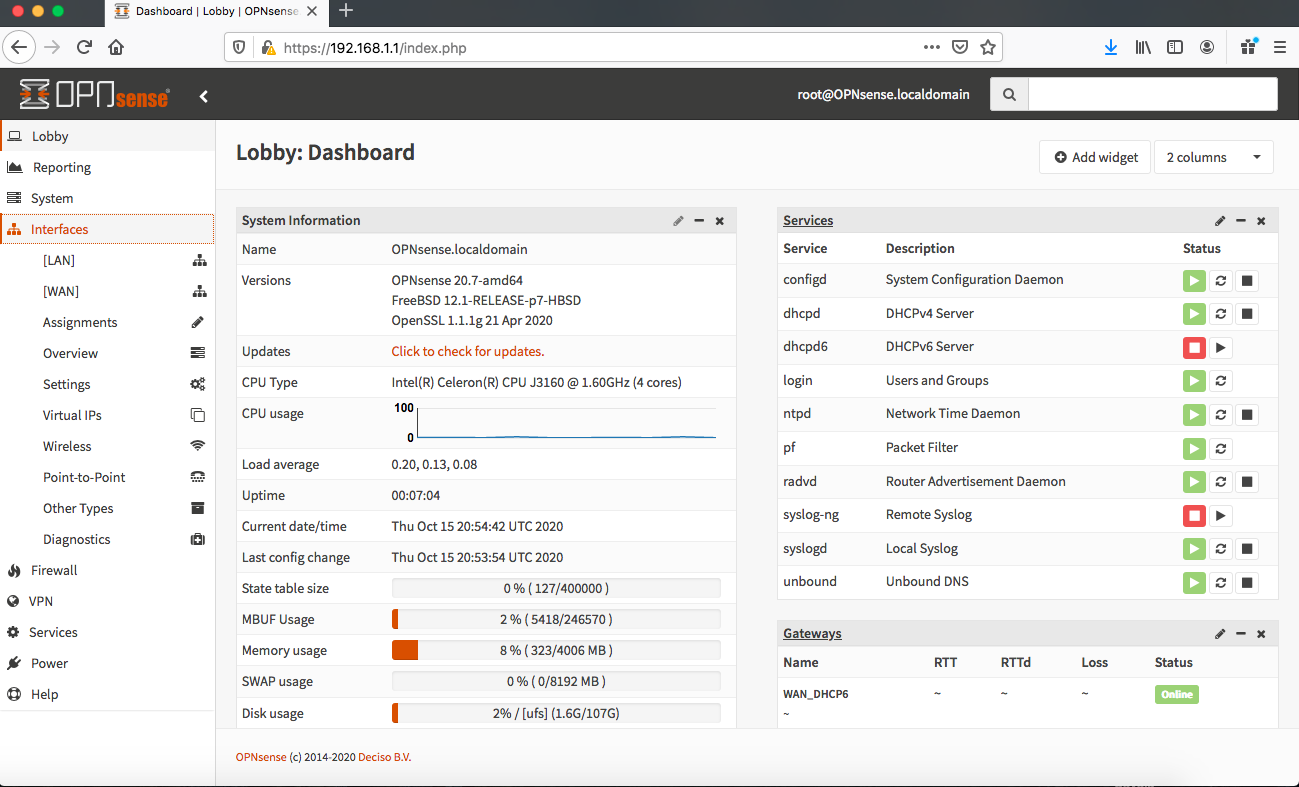Toggle pf green running status
Image resolution: width=1299 pixels, height=787 pixels.
1194,449
